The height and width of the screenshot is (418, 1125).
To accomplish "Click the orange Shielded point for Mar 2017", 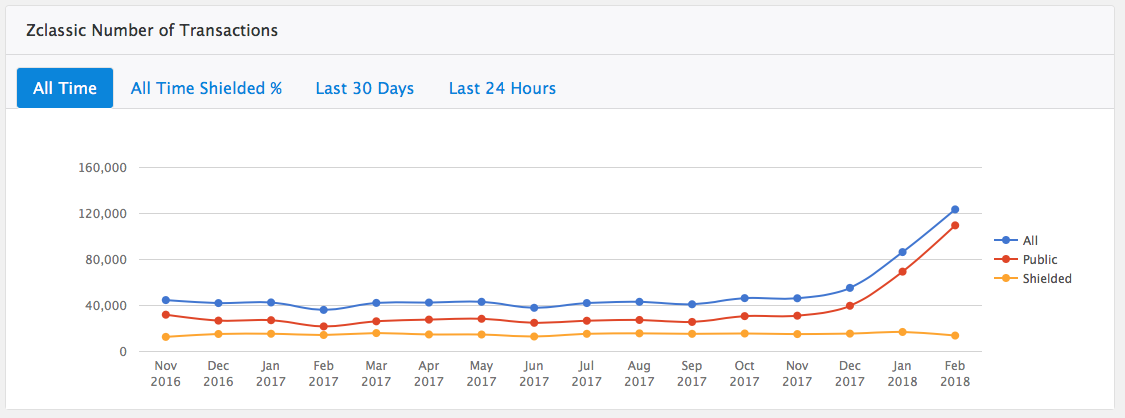I will click(x=376, y=333).
